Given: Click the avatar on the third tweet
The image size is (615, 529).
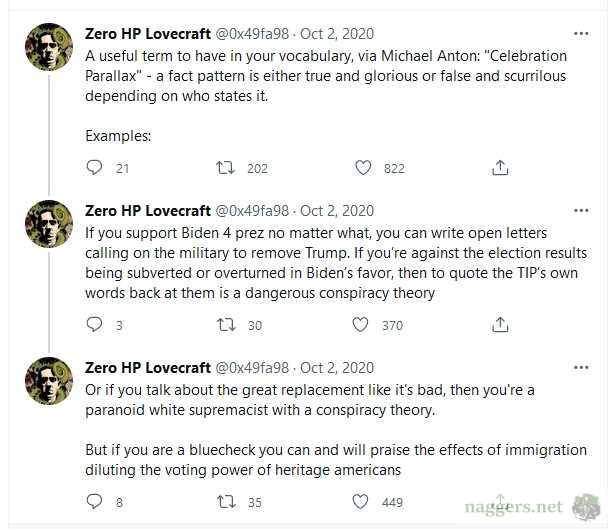Looking at the screenshot, I should [48, 381].
